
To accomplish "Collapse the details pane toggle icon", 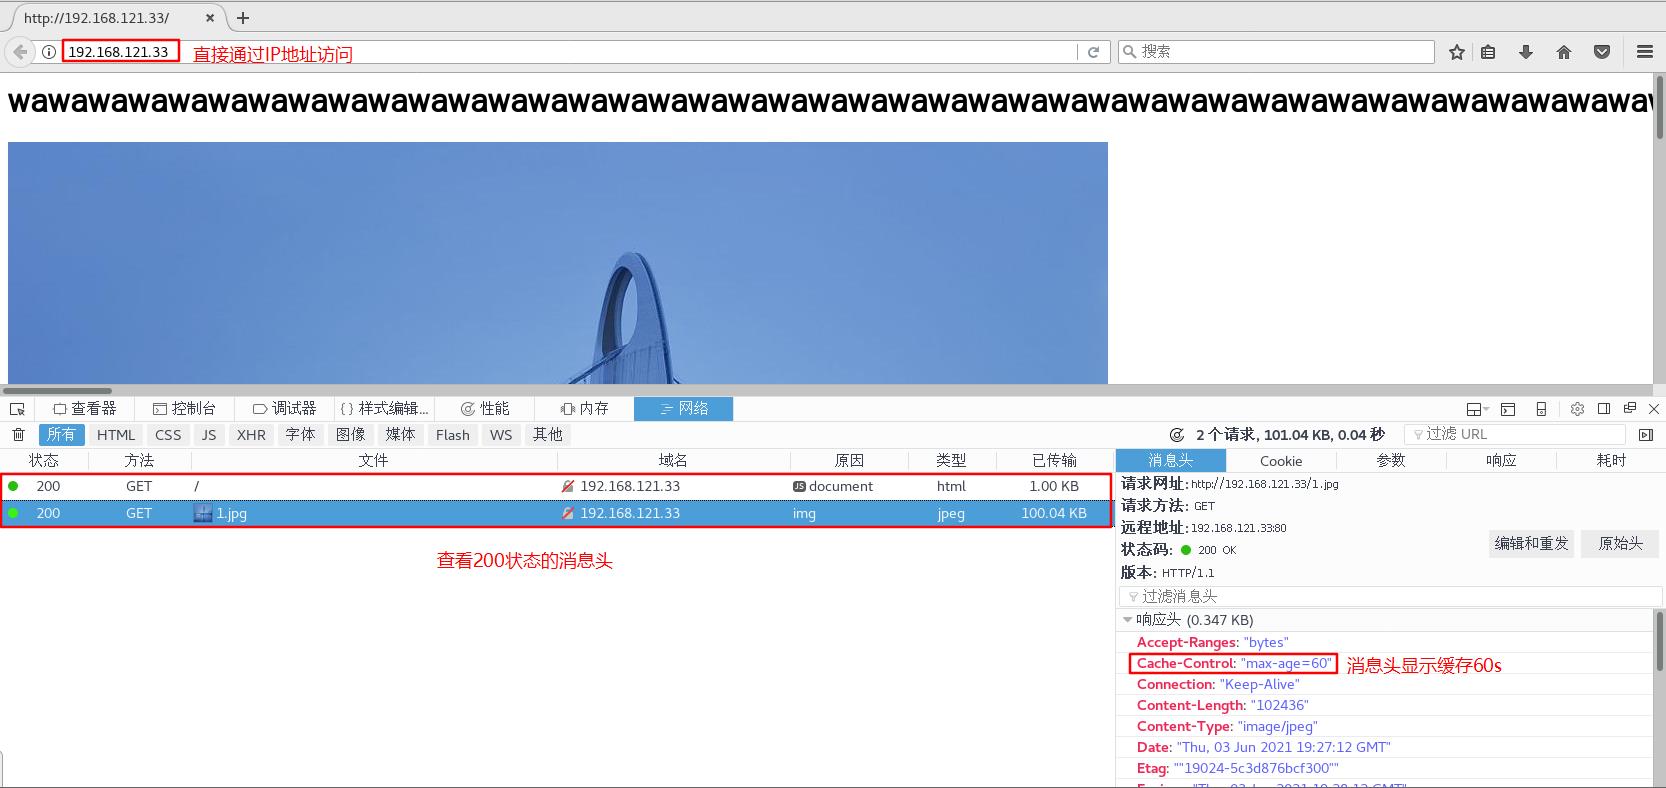I will (x=1646, y=434).
